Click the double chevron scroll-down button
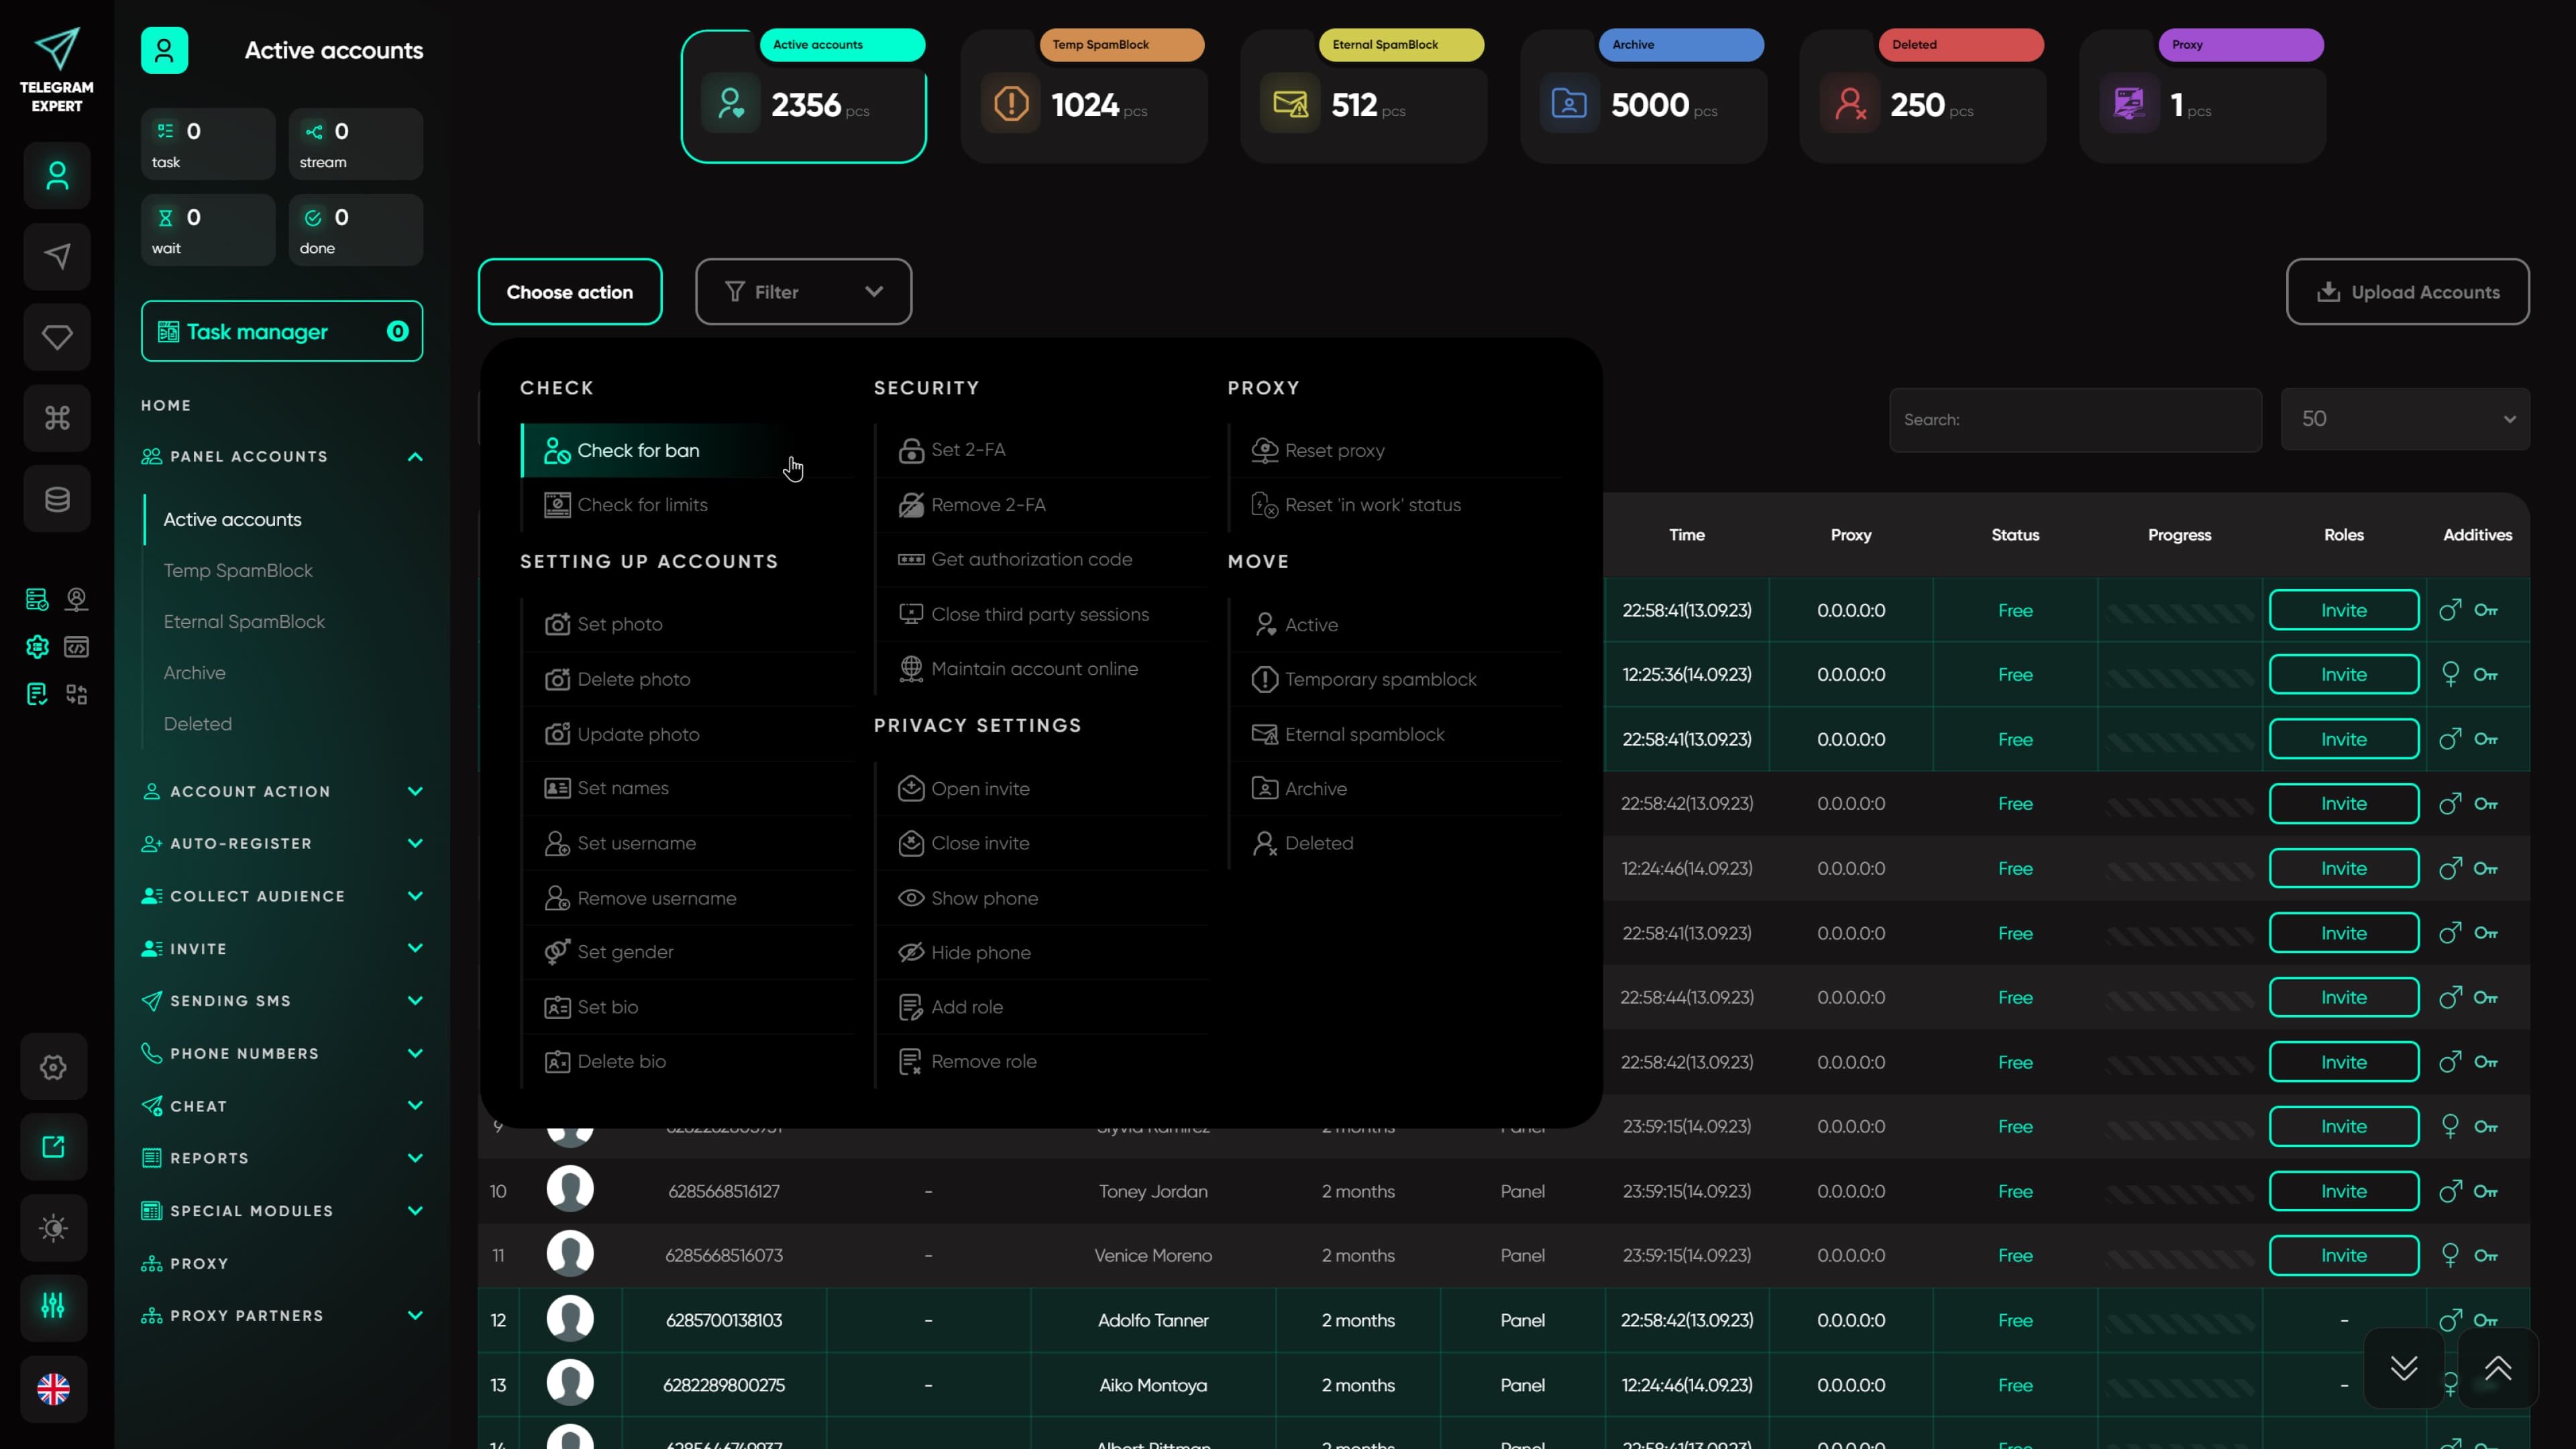This screenshot has height=1449, width=2576. click(2403, 1368)
